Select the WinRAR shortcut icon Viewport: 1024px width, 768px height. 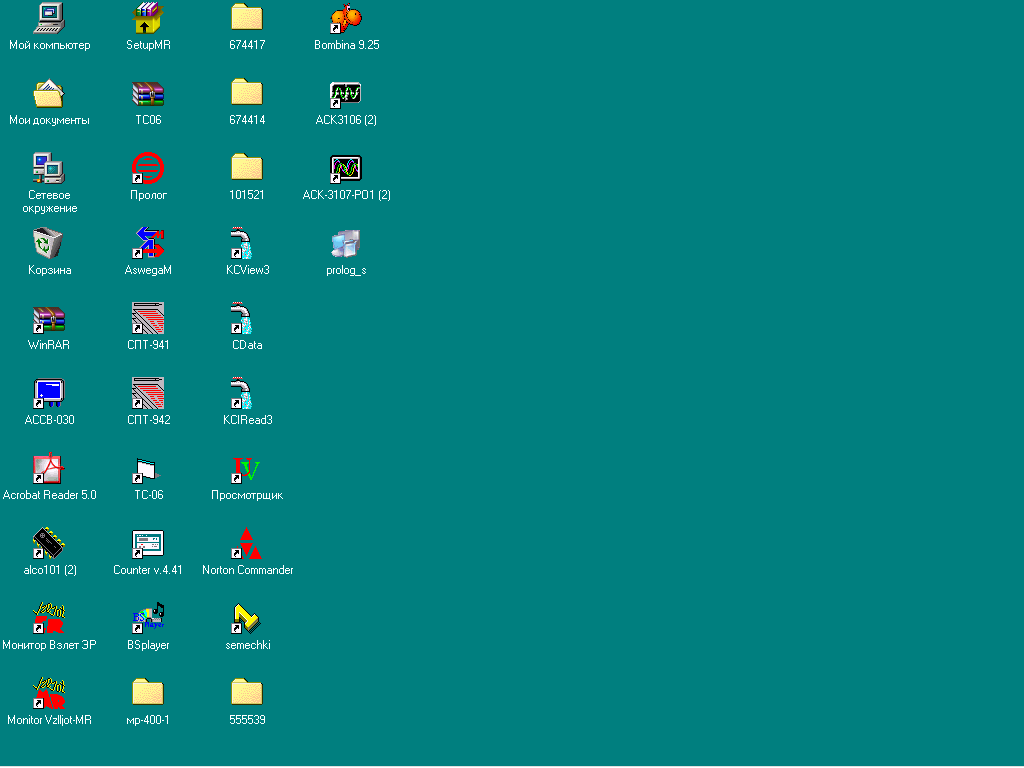49,319
